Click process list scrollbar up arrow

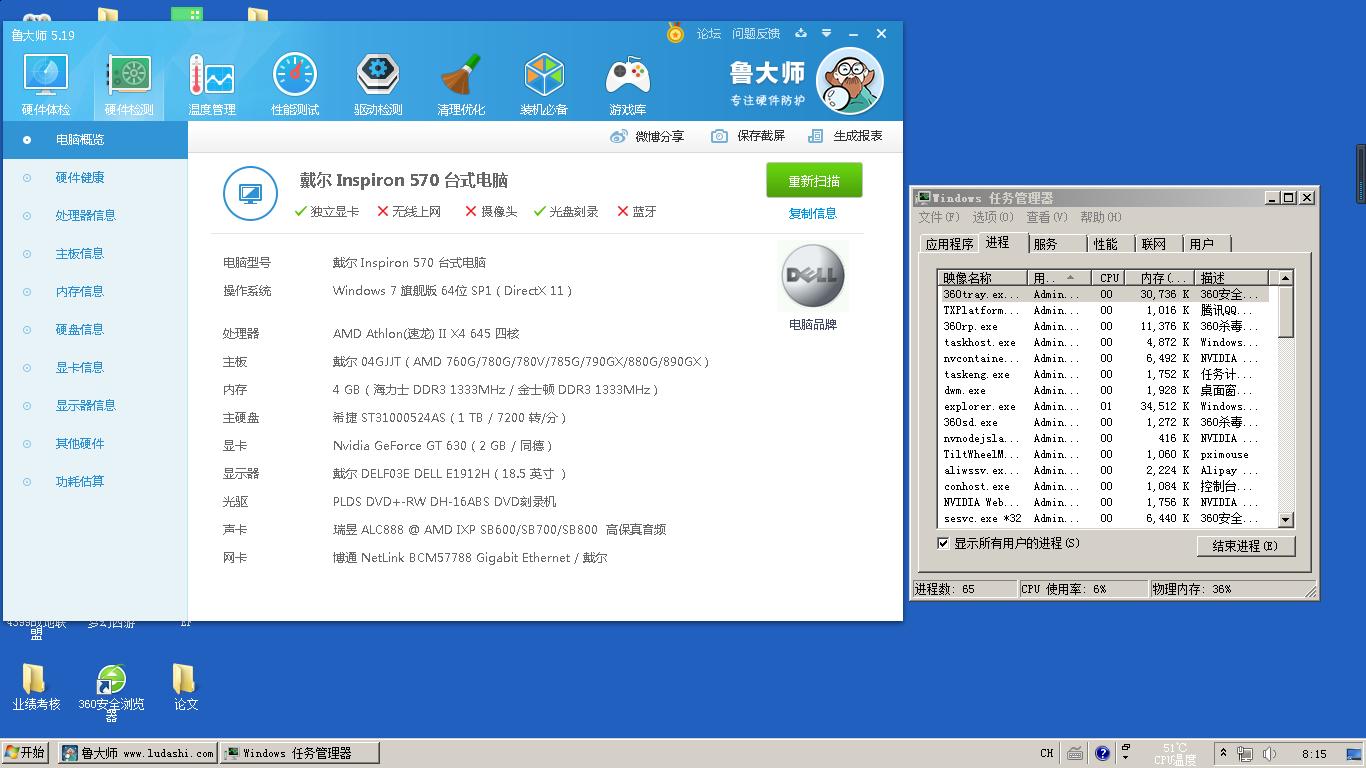click(1286, 278)
